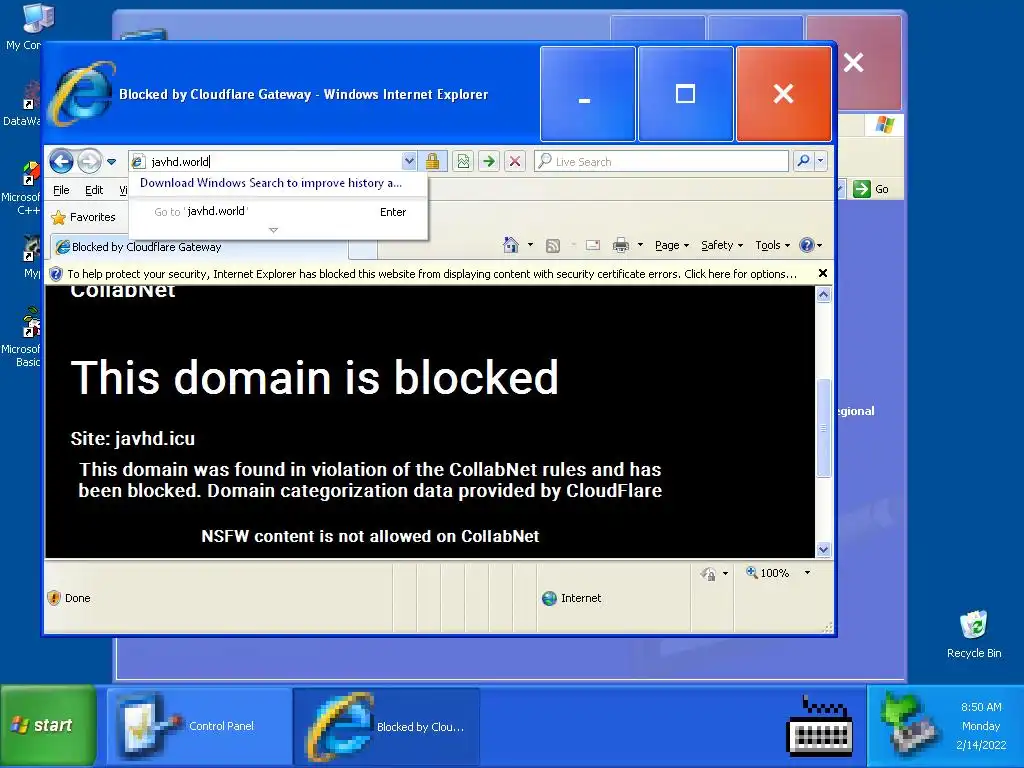Select Download Windows Search suggestion
Screen dimensions: 1024x768
pyautogui.click(x=271, y=183)
